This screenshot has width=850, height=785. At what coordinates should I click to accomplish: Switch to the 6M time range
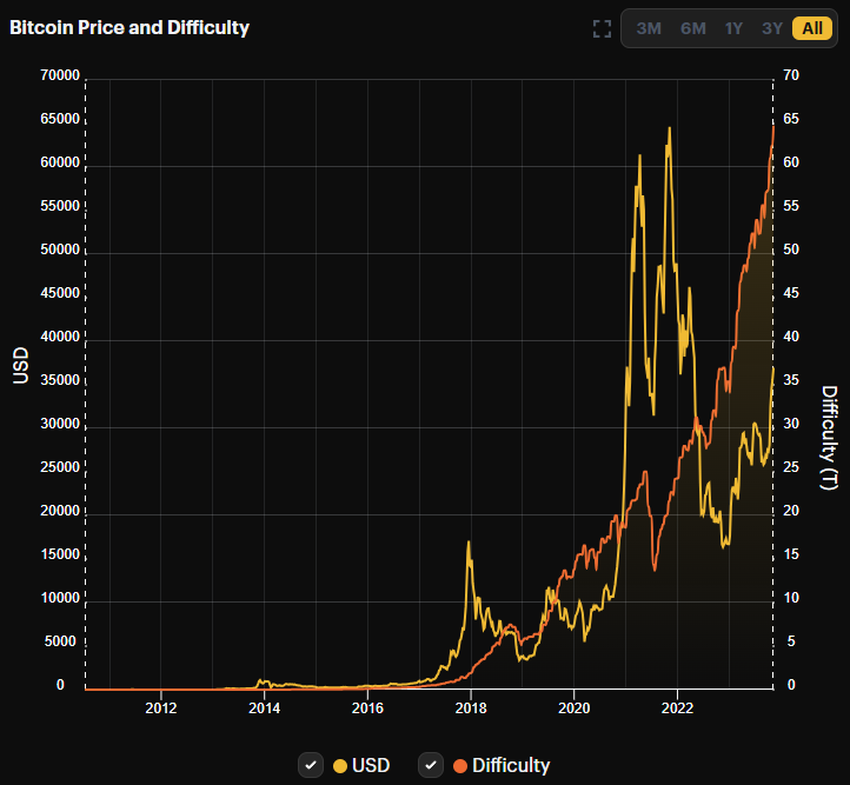[693, 28]
